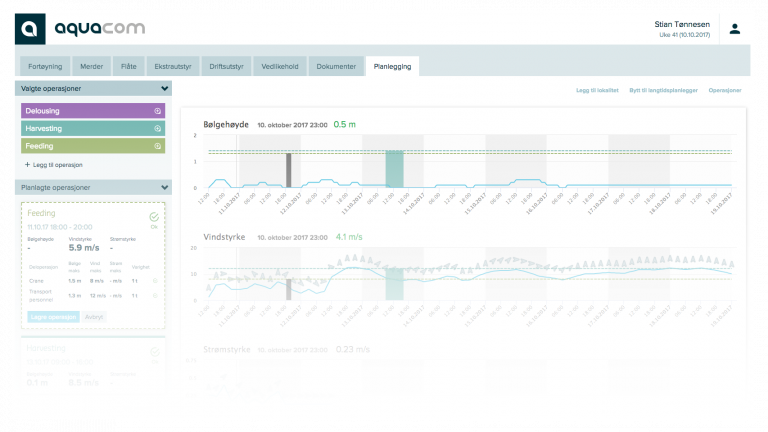This screenshot has height=432, width=768.
Task: Click the Strømstyrke chart title
Action: pos(227,350)
